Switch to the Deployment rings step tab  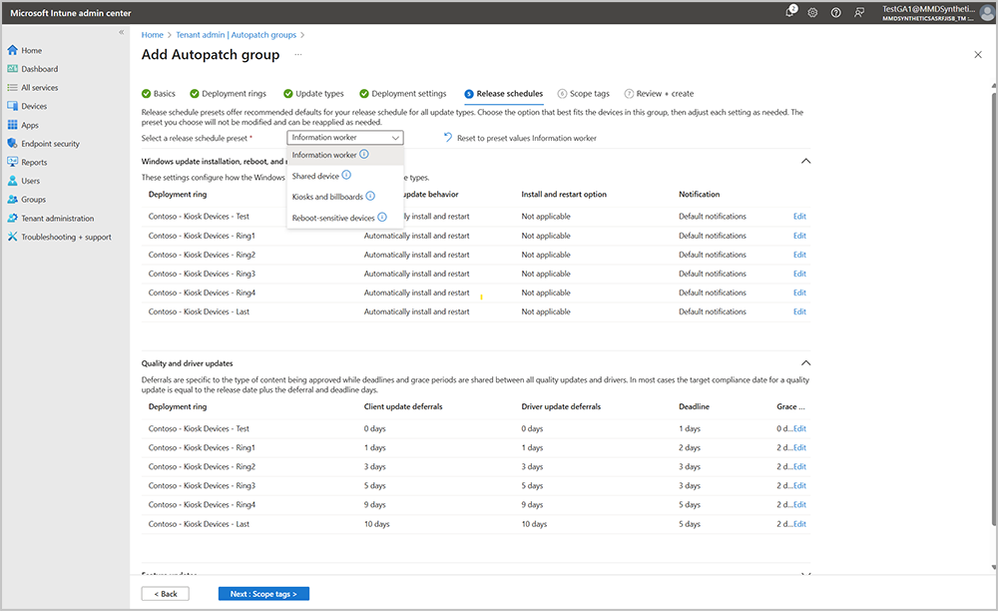(228, 94)
